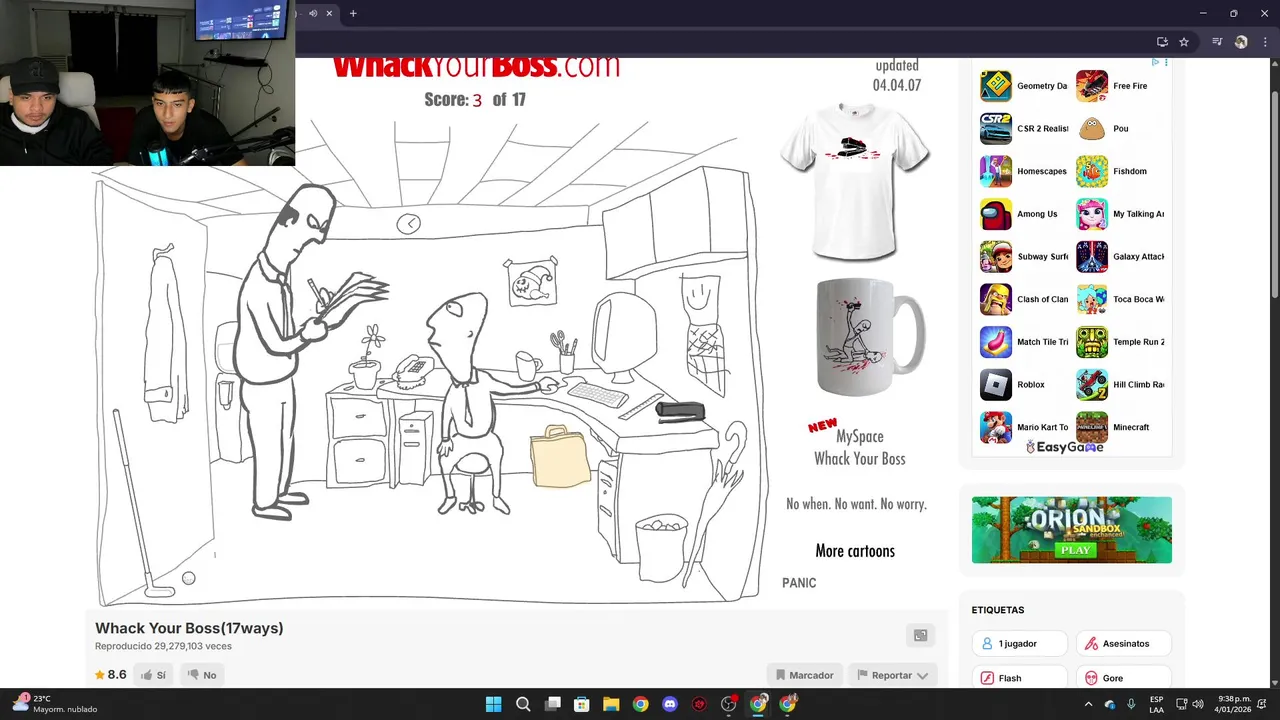1280x720 pixels.
Task: Click the coffee mug on the desk
Action: pos(529,365)
